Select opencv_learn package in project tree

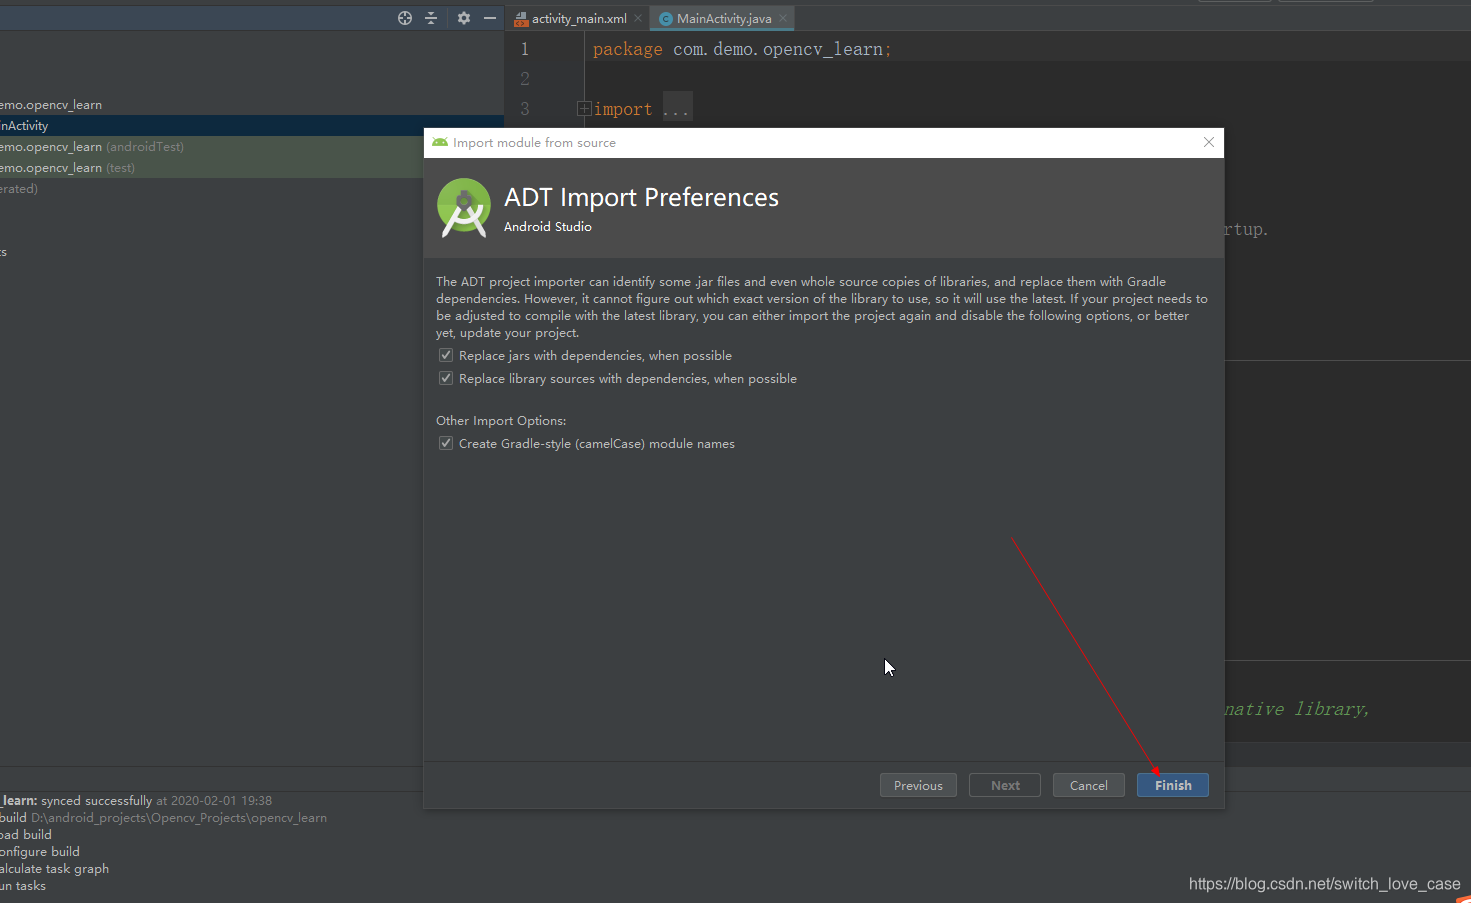pyautogui.click(x=51, y=104)
